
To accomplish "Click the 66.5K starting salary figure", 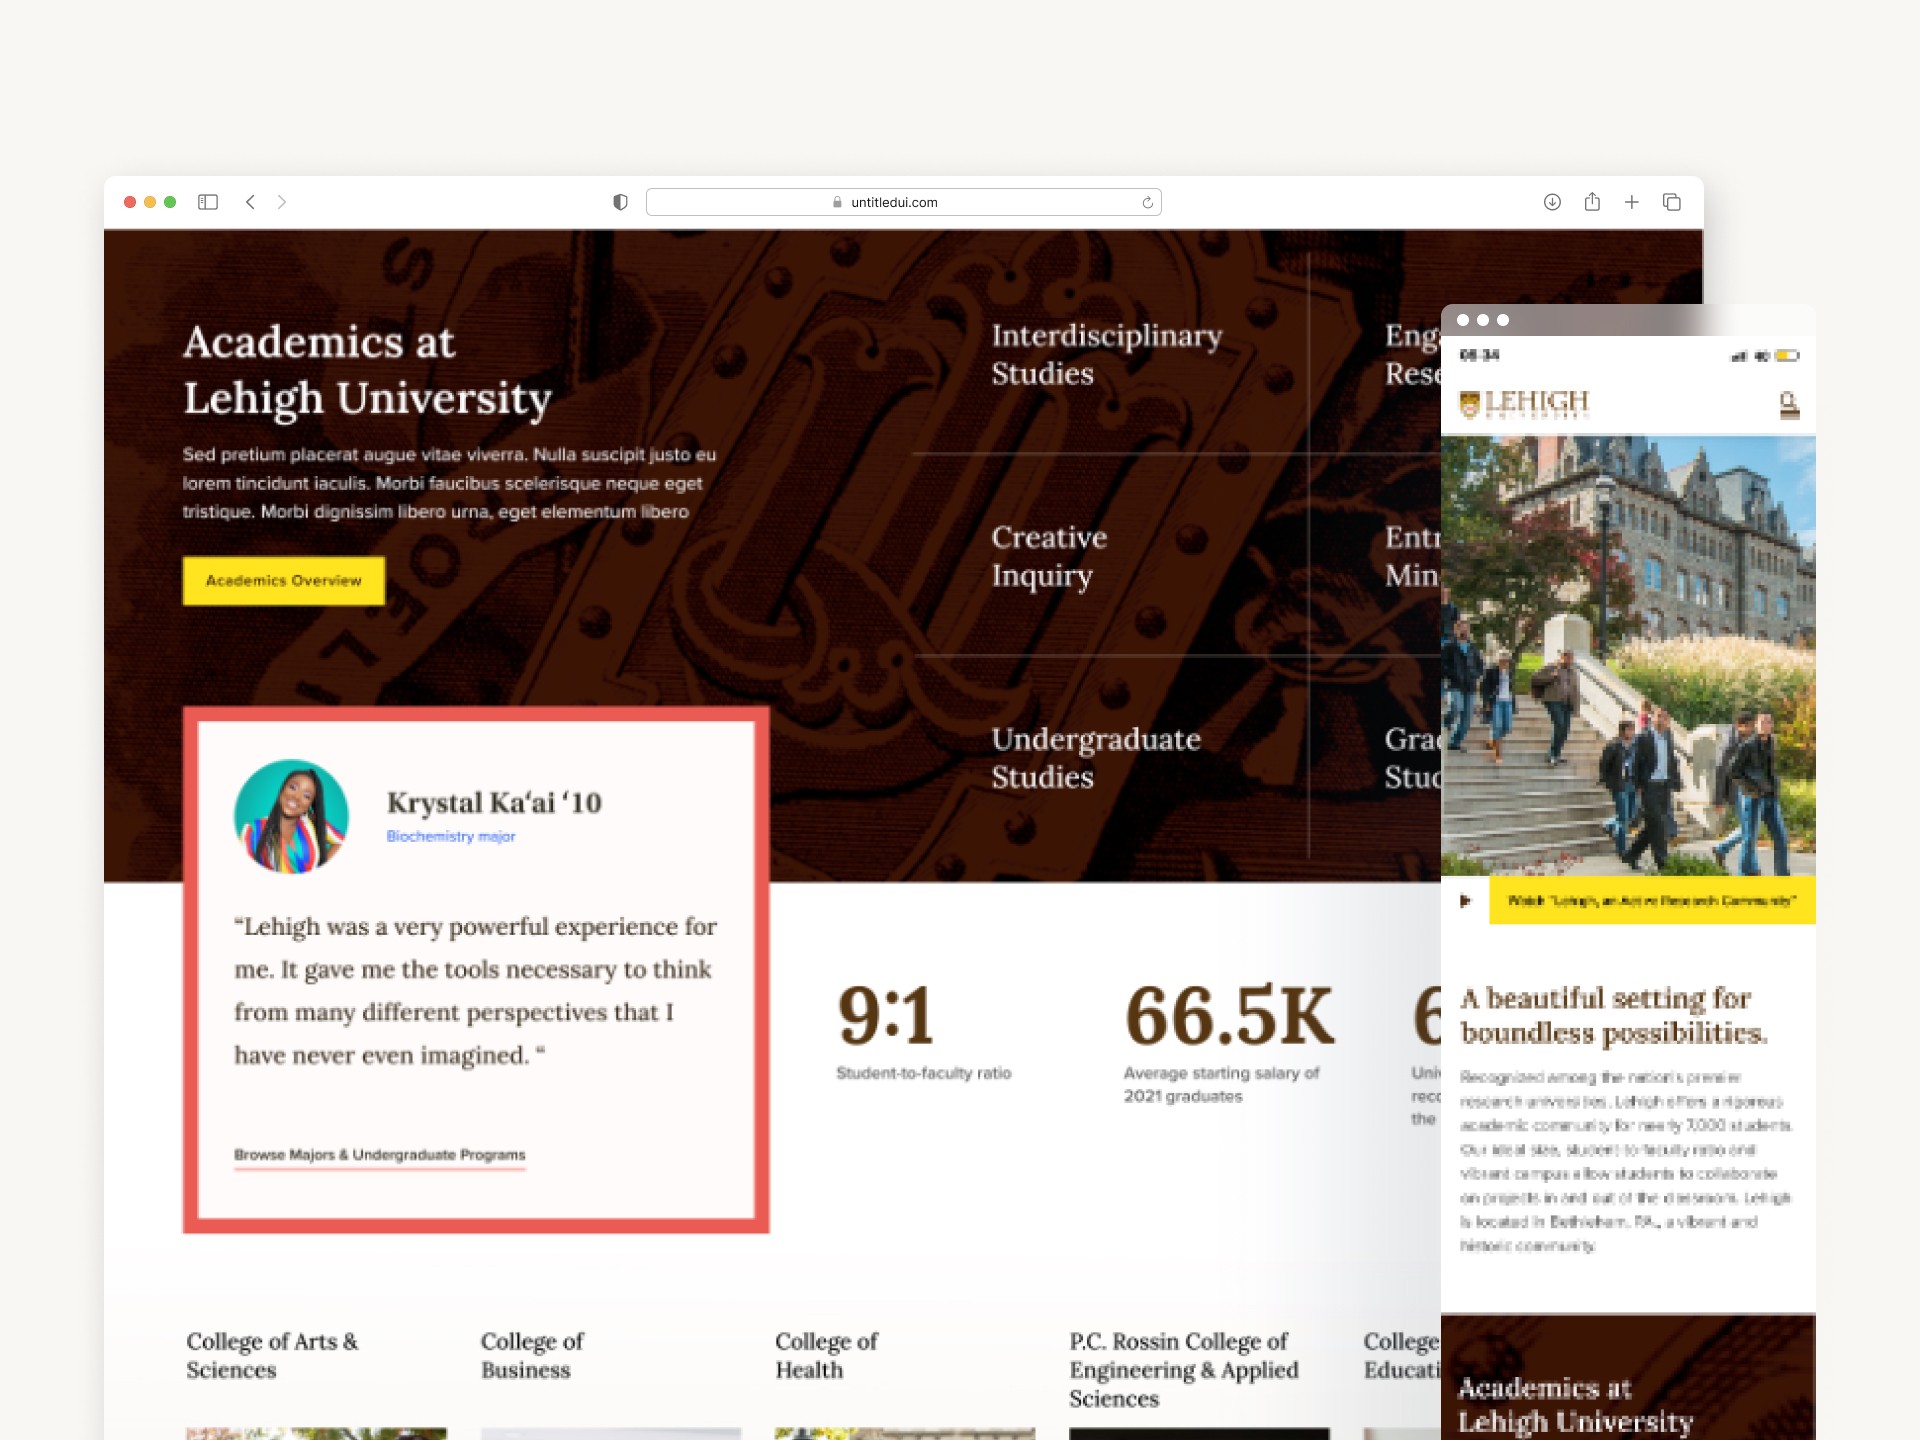I will click(x=1229, y=1016).
